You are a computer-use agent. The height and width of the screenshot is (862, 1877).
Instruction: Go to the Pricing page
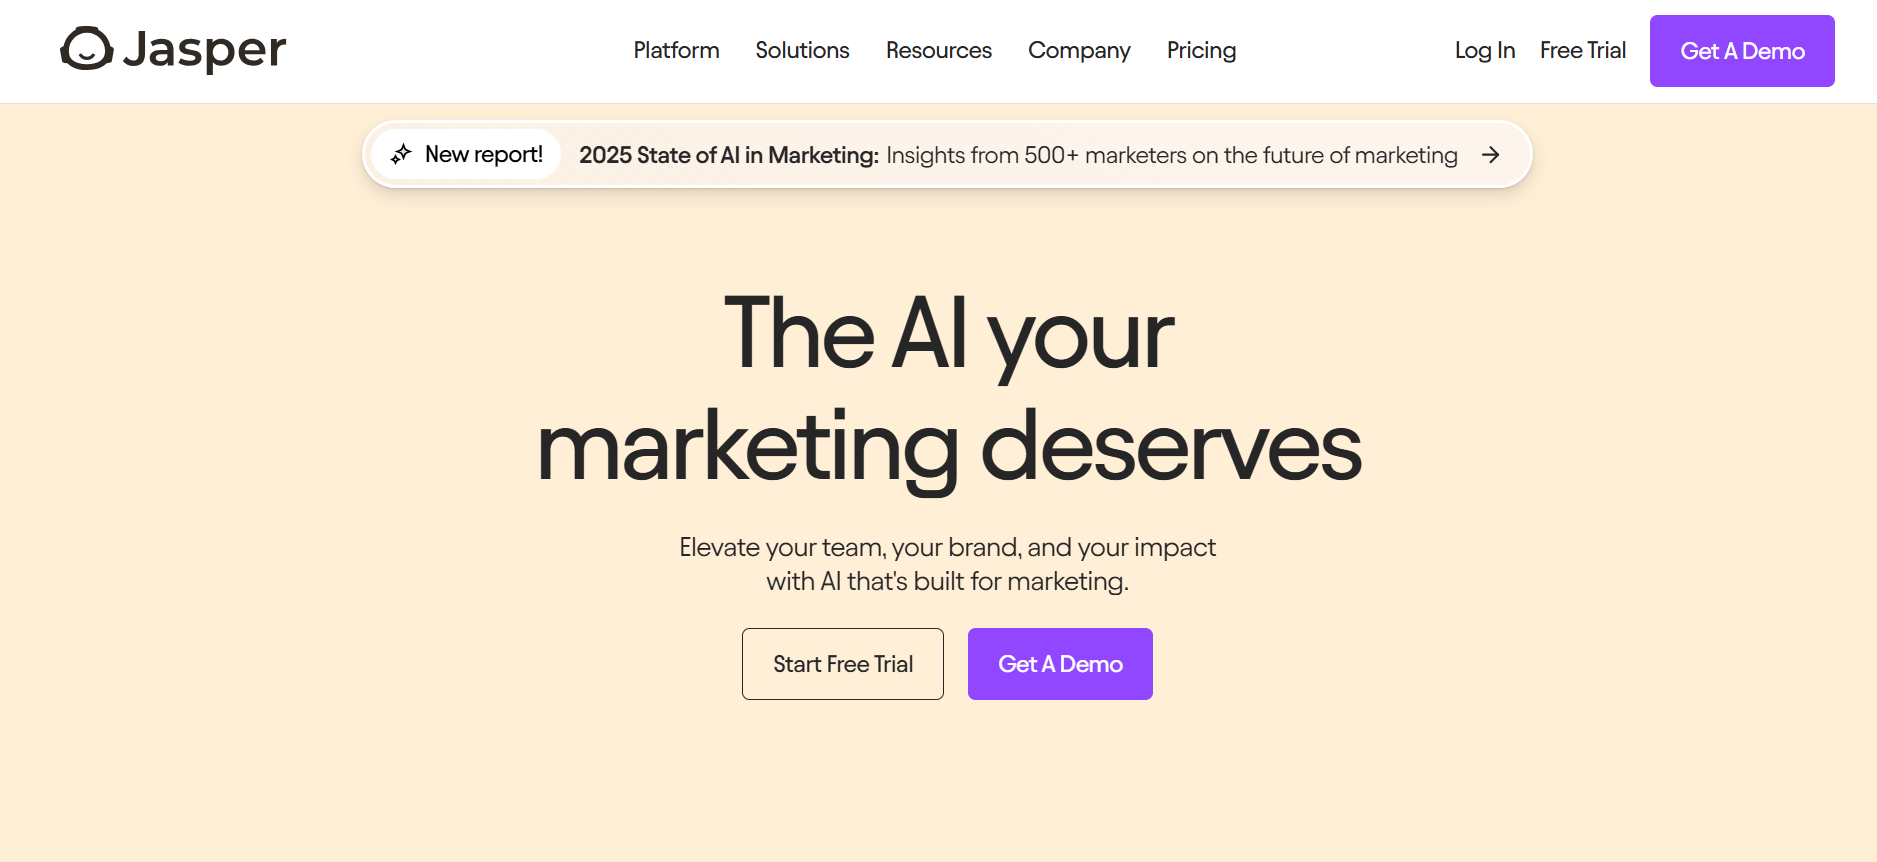[1201, 51]
